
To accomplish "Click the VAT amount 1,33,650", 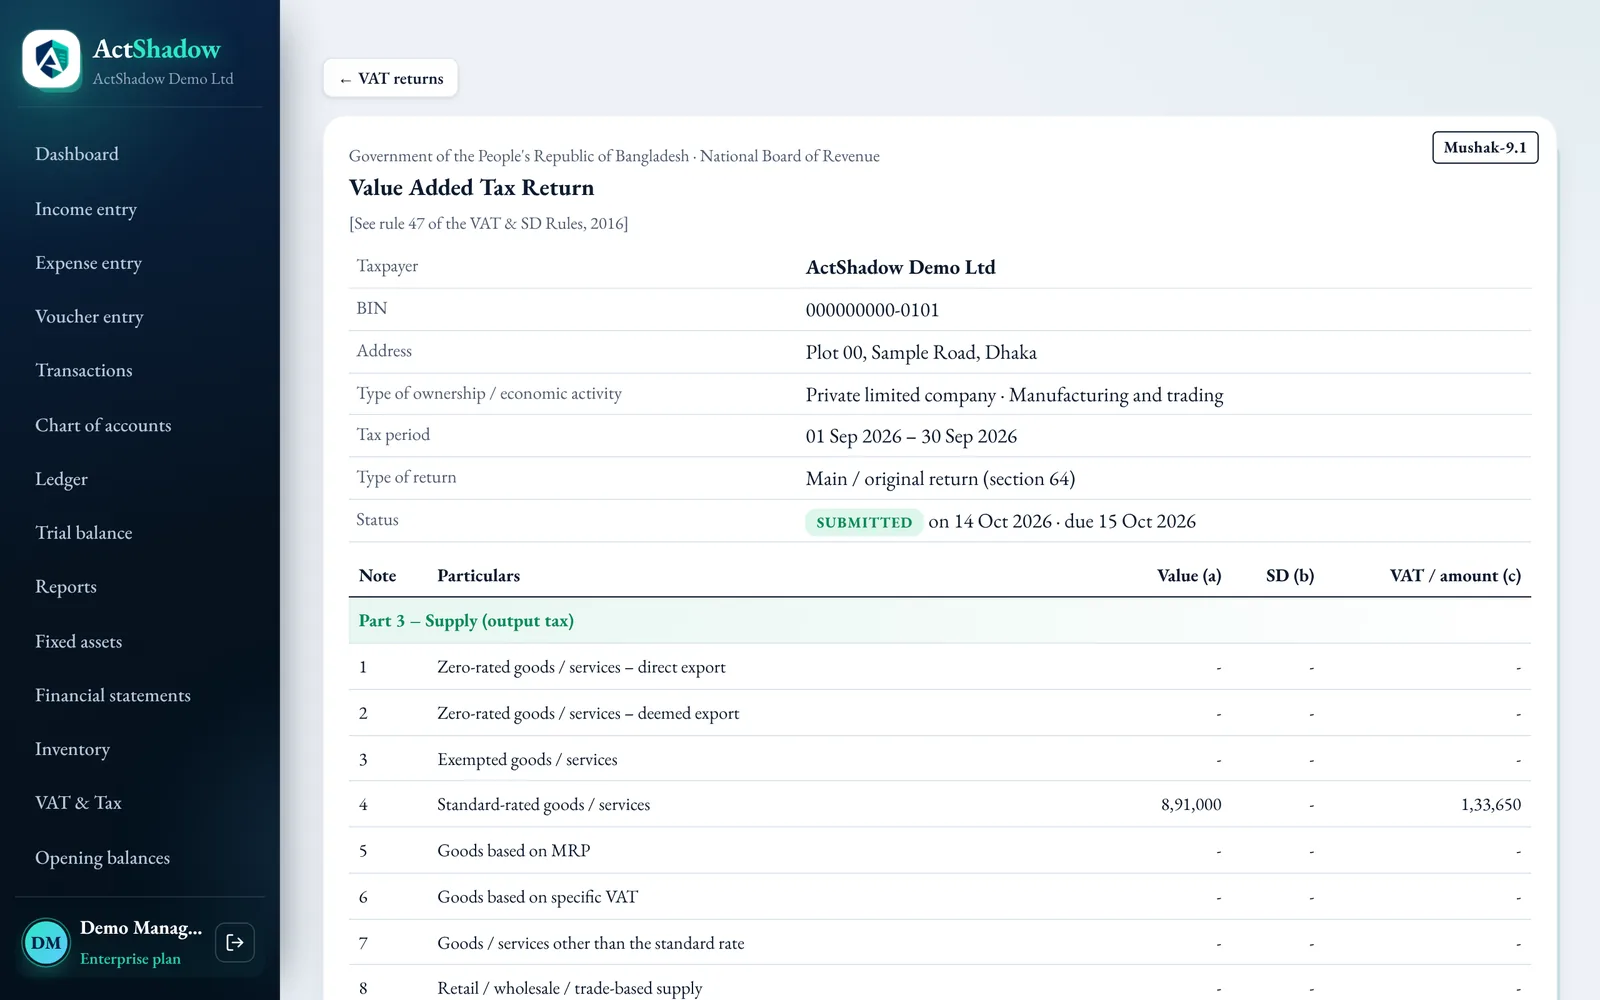I will point(1491,805).
